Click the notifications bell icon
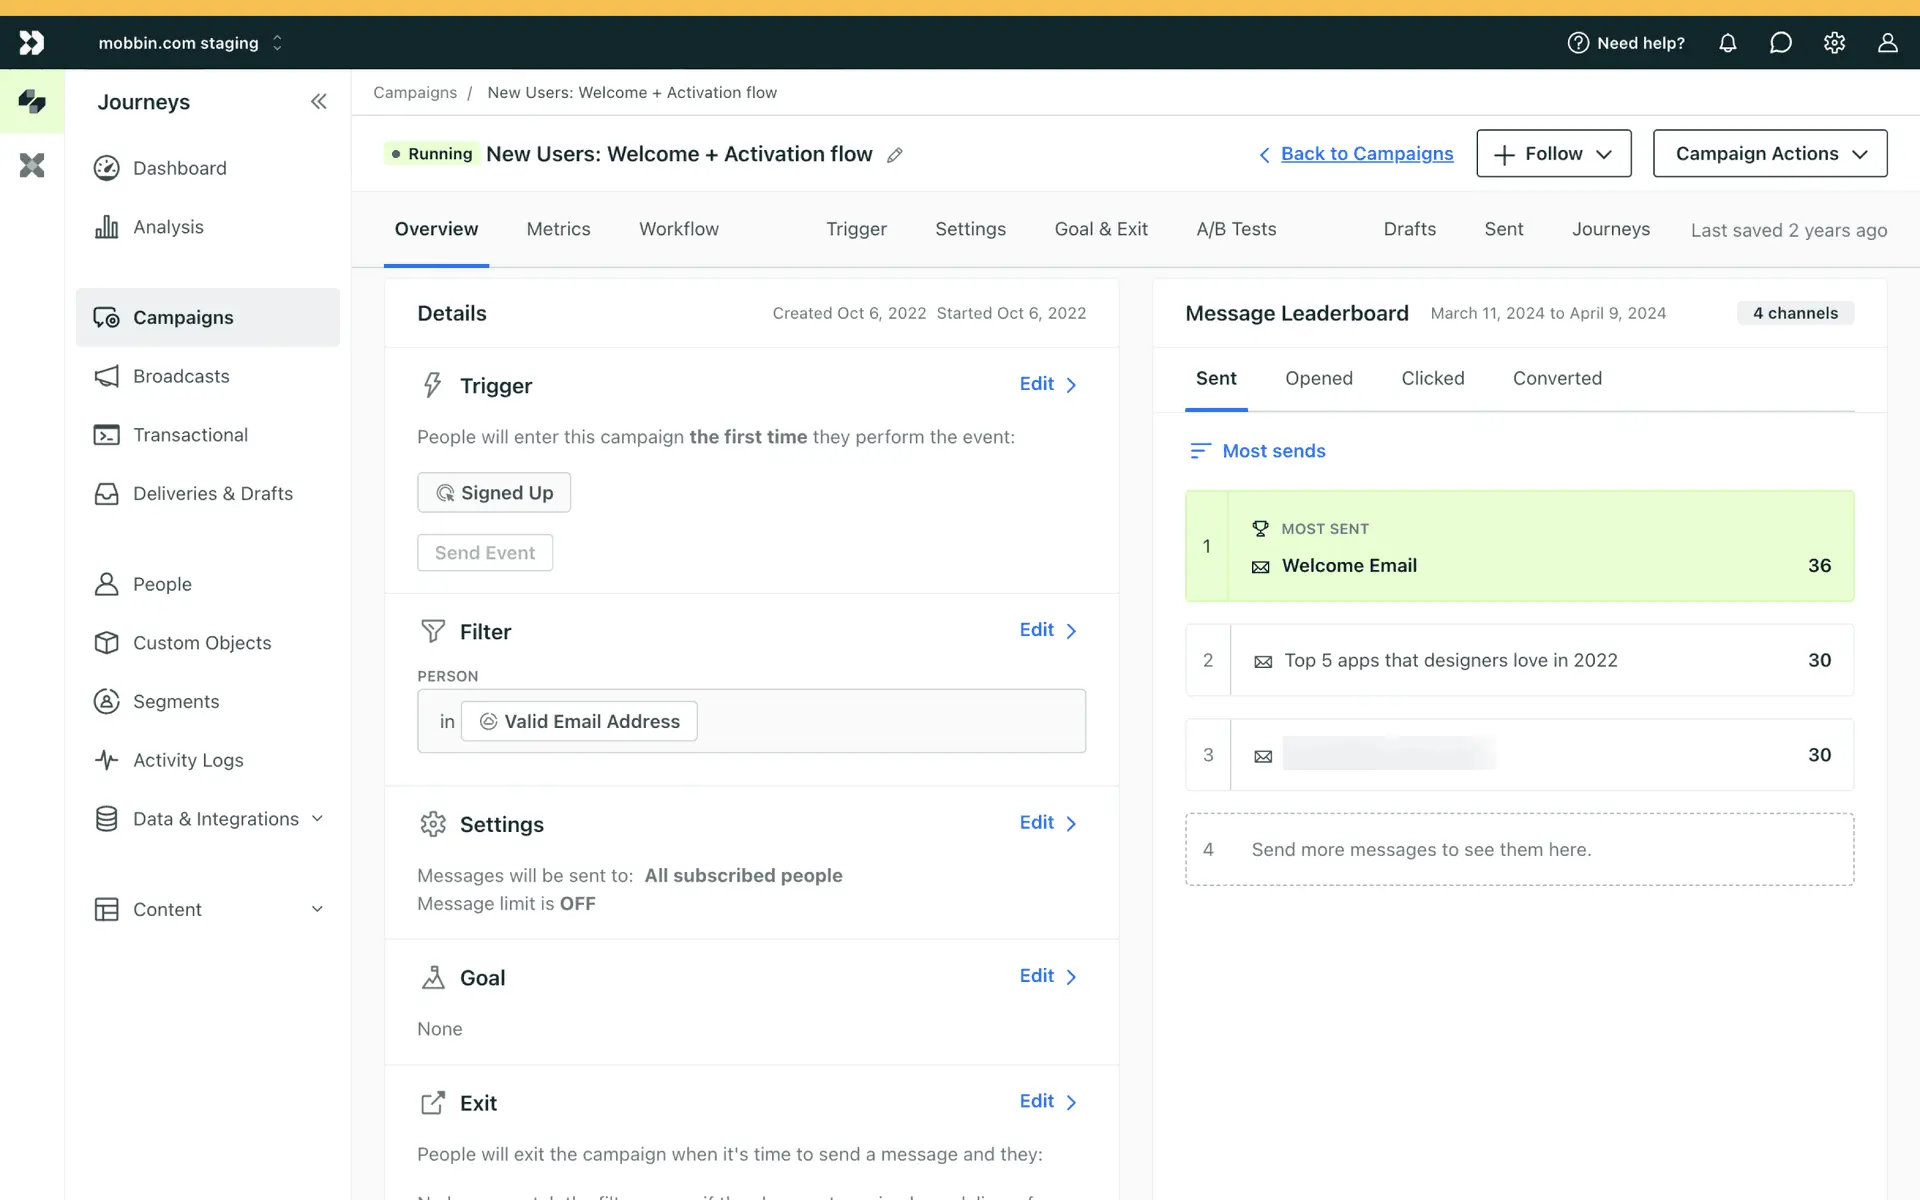Screen dimensions: 1920x1200 [1727, 43]
